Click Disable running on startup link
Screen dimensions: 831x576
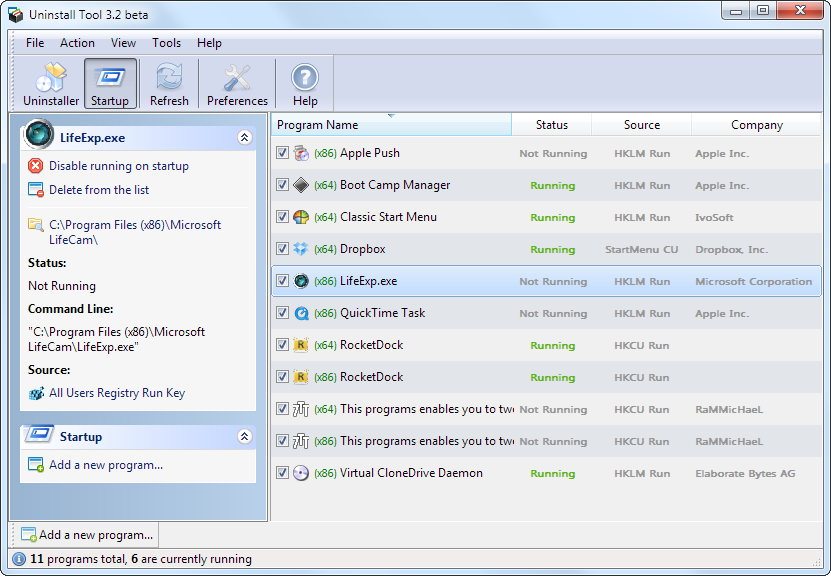click(119, 166)
